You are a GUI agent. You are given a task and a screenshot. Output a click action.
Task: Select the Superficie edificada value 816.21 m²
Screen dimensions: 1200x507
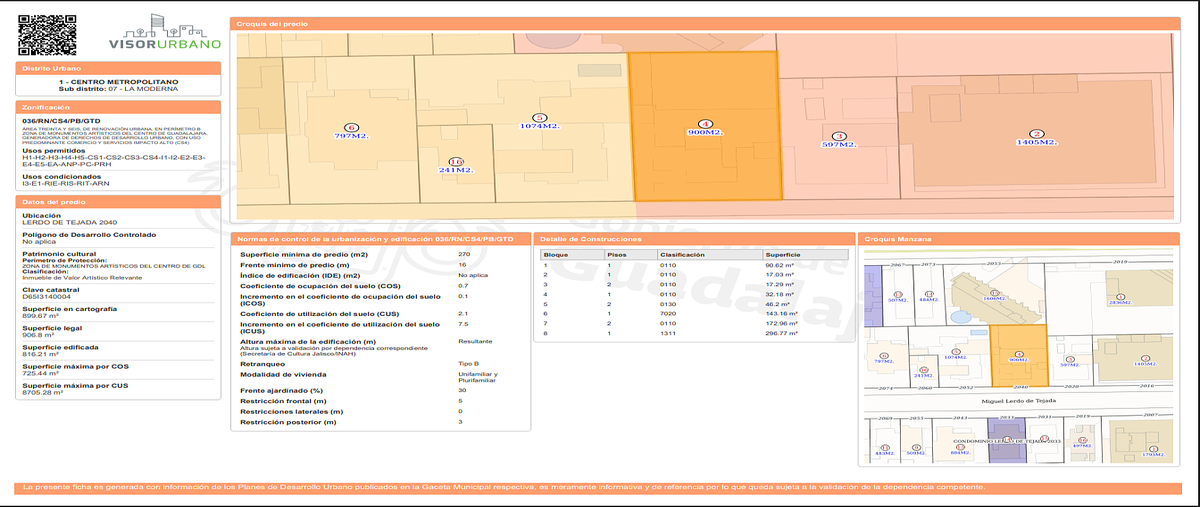(x=39, y=354)
